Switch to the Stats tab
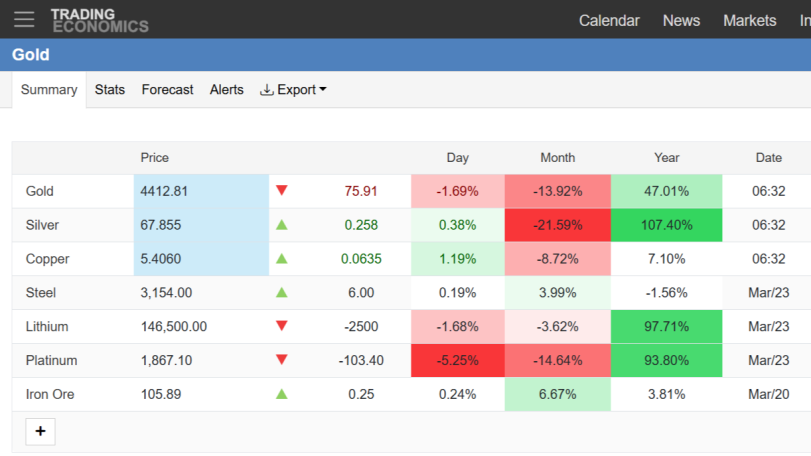Image resolution: width=811 pixels, height=456 pixels. tap(110, 89)
